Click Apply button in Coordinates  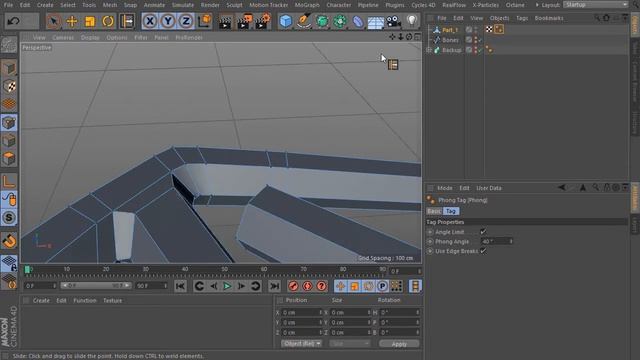[x=399, y=344]
